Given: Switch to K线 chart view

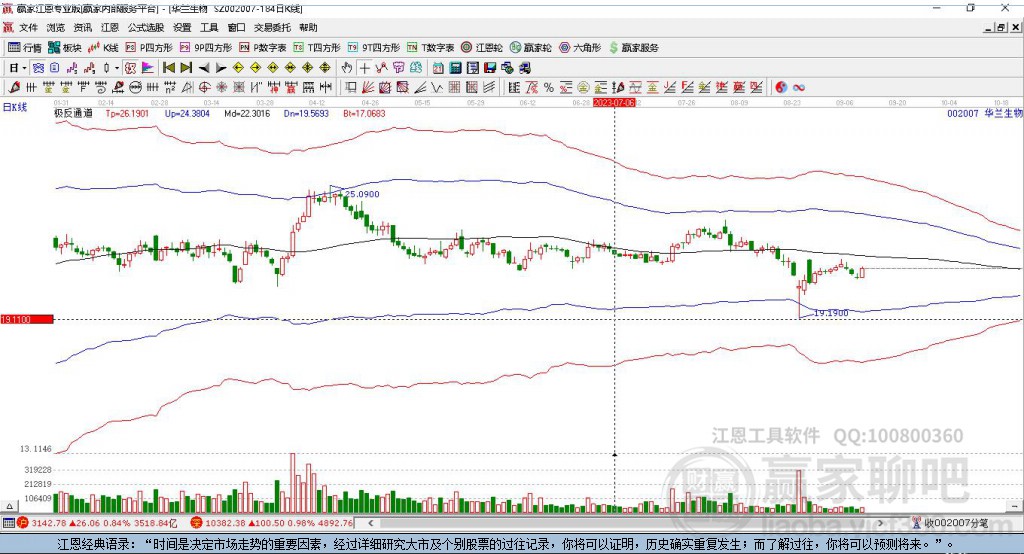Looking at the screenshot, I should tap(103, 48).
